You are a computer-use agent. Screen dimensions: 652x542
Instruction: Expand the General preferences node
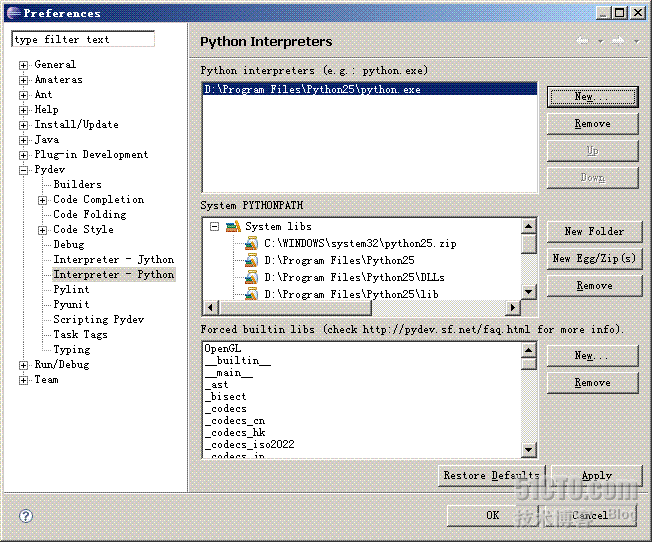pos(23,65)
